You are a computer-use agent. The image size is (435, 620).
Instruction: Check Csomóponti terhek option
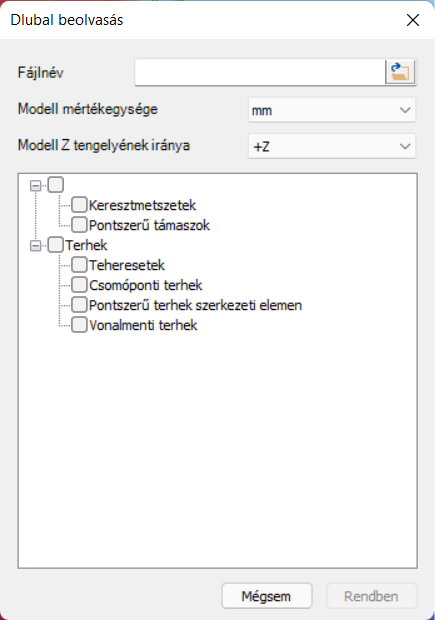(79, 285)
